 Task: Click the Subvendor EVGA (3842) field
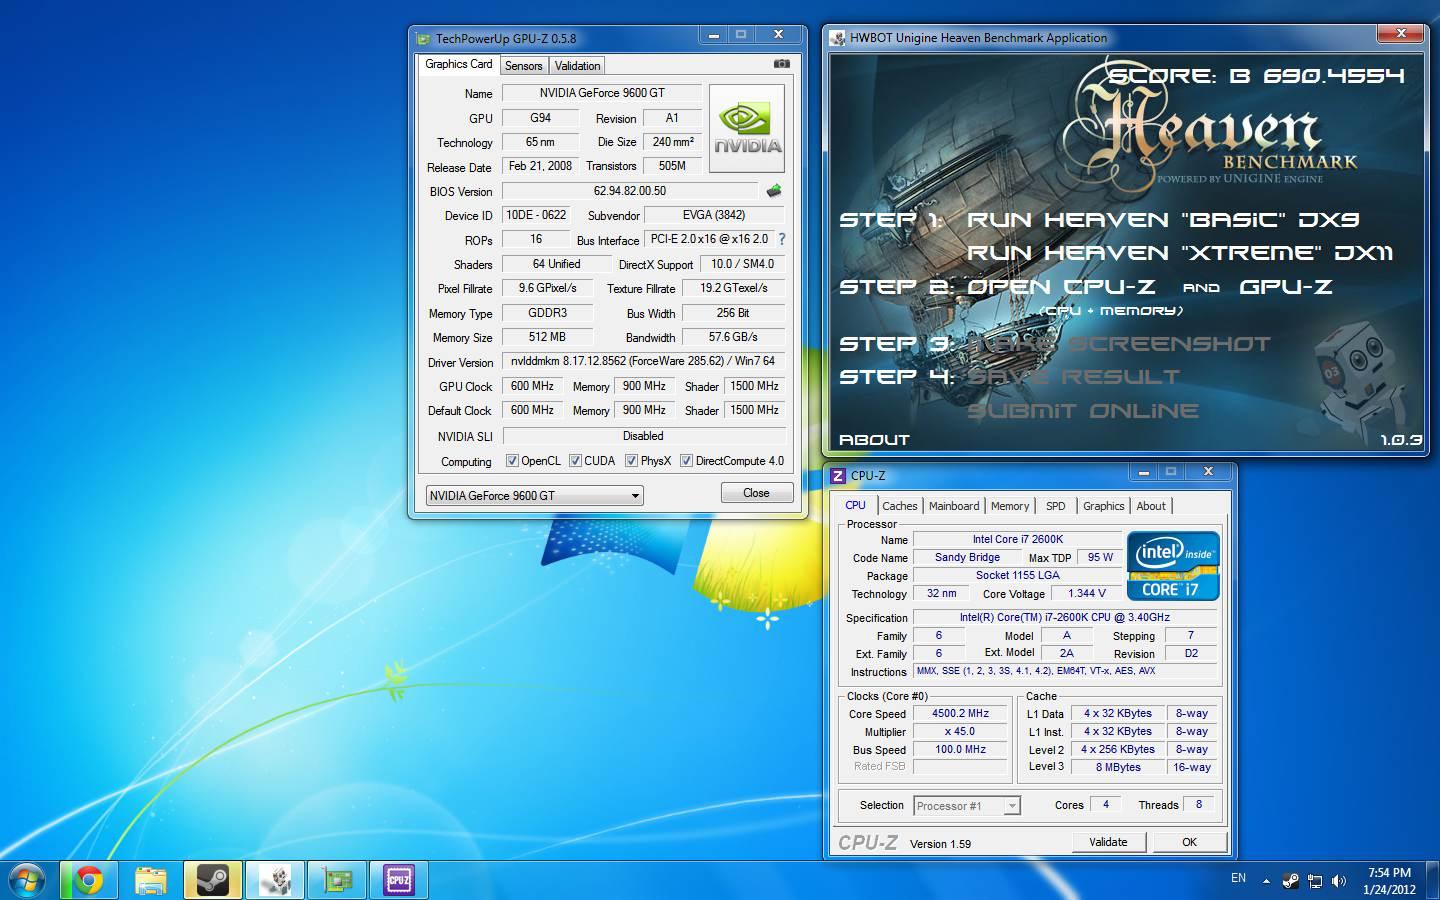714,215
